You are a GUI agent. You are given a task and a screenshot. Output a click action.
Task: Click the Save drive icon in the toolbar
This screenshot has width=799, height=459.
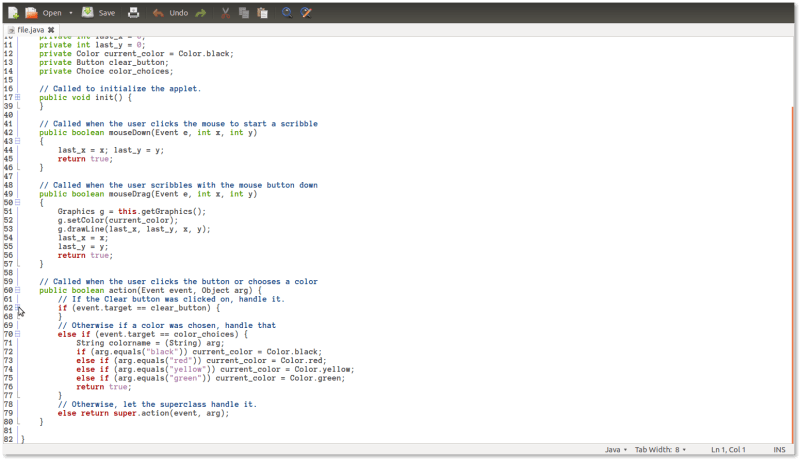click(x=88, y=13)
